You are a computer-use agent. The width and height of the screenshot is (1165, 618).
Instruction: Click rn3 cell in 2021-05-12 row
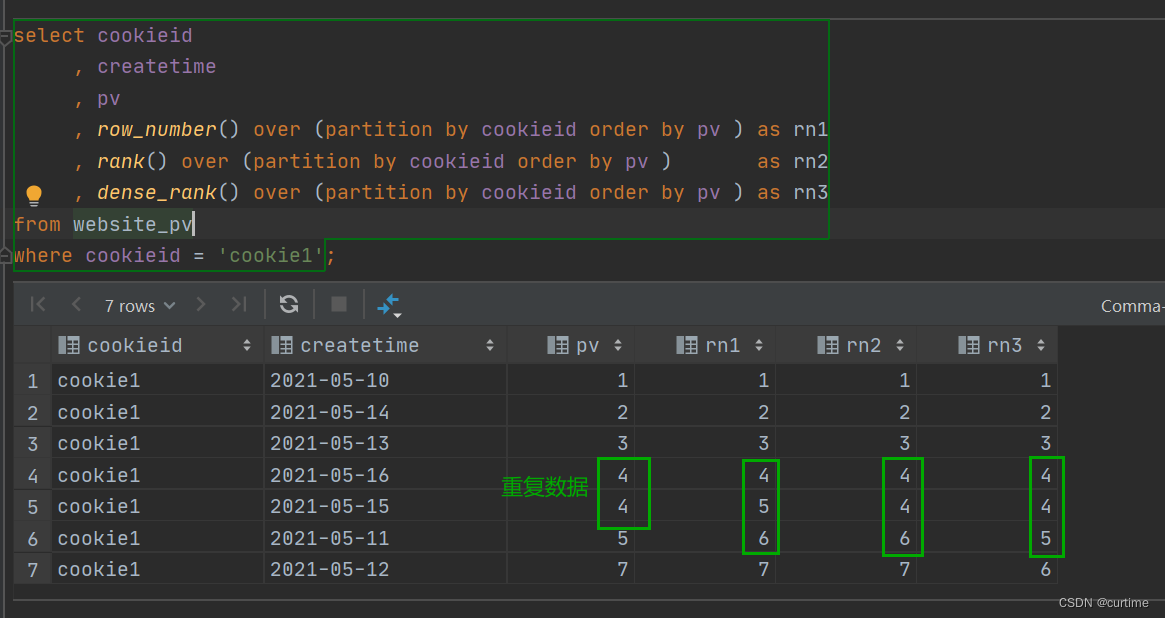pos(987,570)
